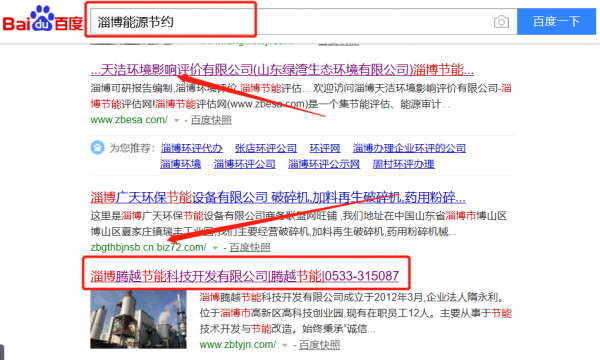Viewport: 600px width, 360px height.
Task: Expand the dropdown arrow next to www.zbtyjn.com
Action: pos(284,345)
